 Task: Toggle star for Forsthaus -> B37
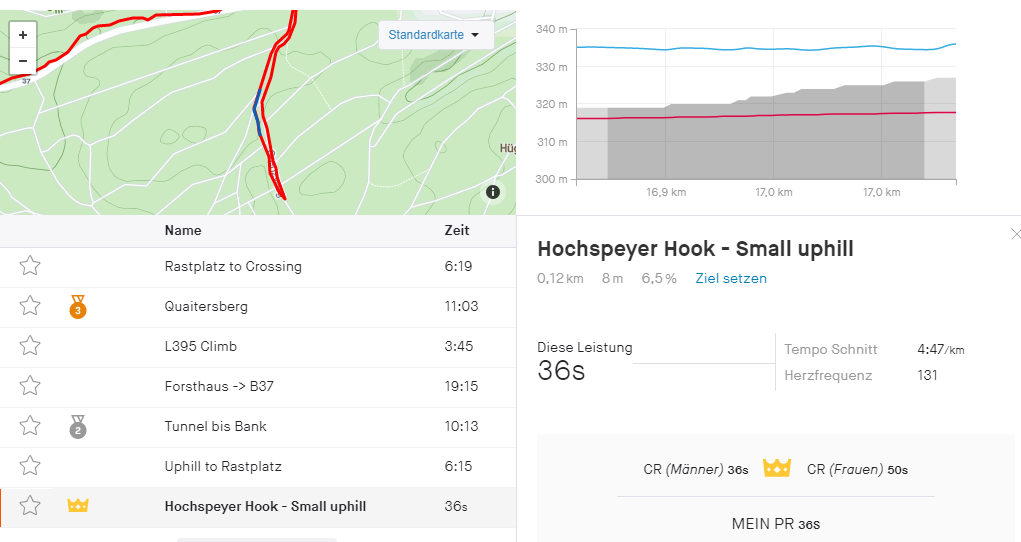(30, 386)
